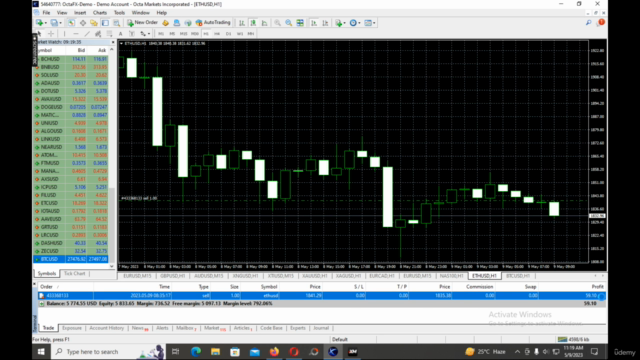Open the Strategy Tester icon
The width and height of the screenshot is (640, 360).
[117, 23]
